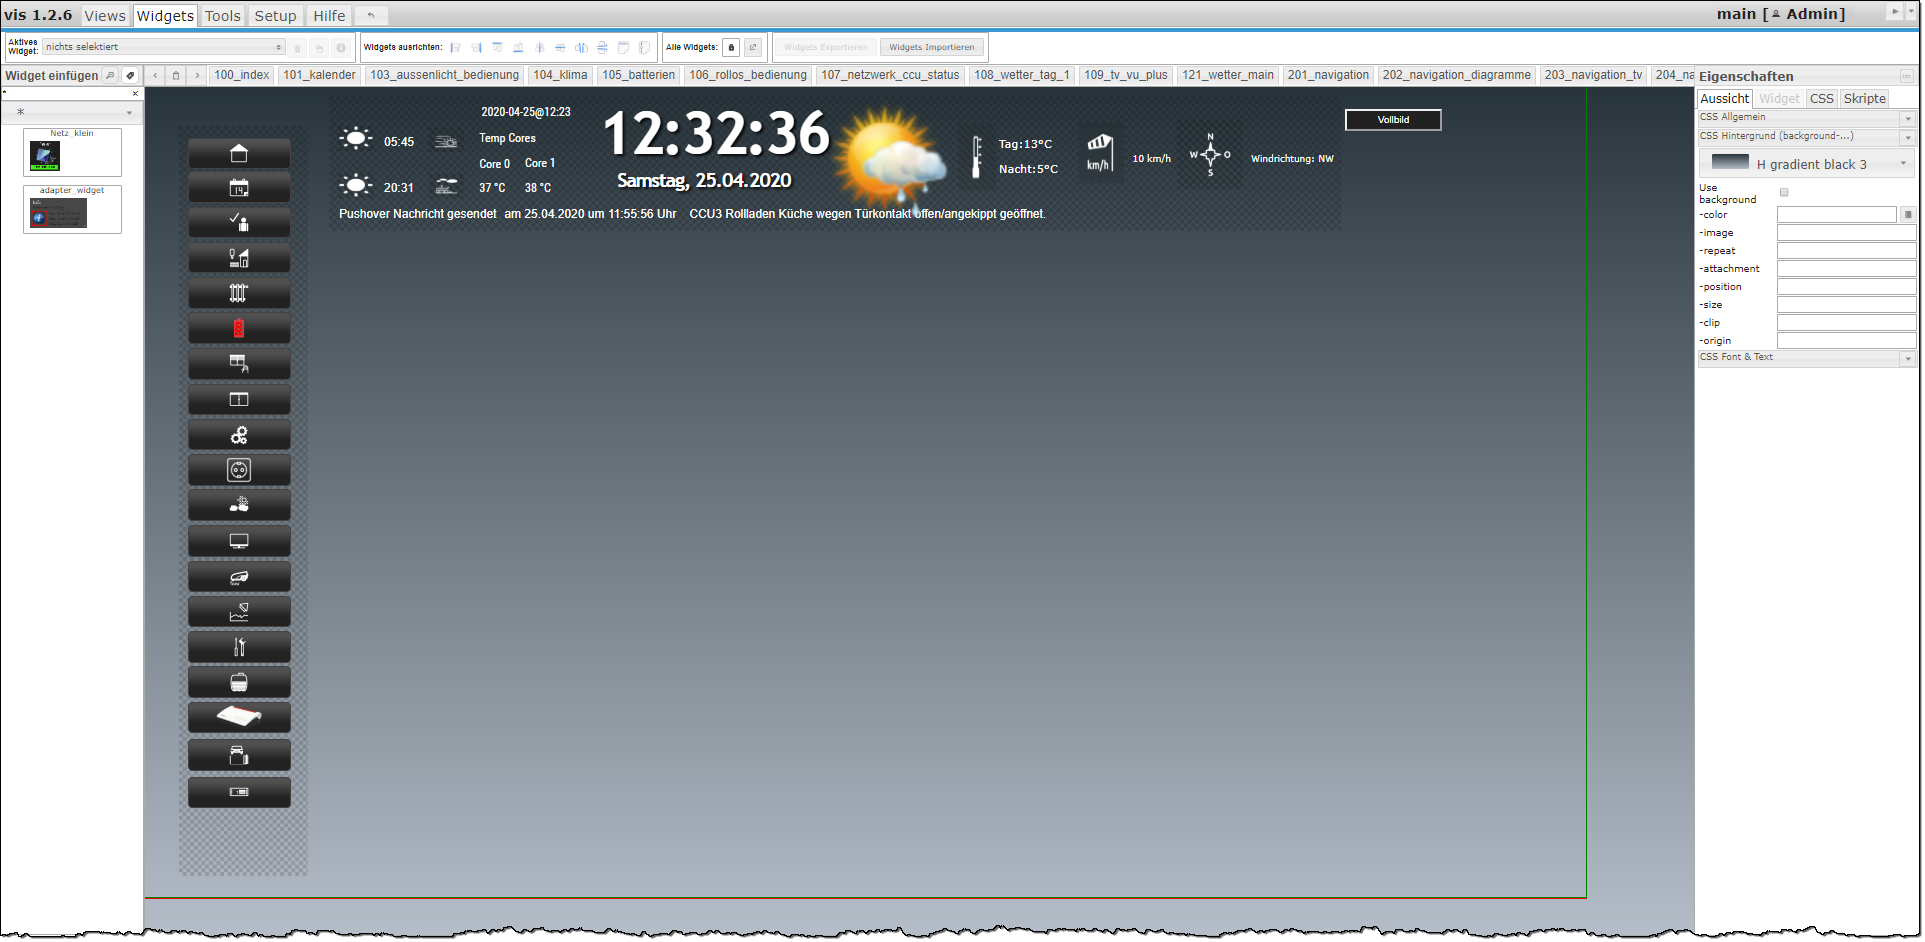The height and width of the screenshot is (942, 1925).
Task: Open the Views menu
Action: pos(105,16)
